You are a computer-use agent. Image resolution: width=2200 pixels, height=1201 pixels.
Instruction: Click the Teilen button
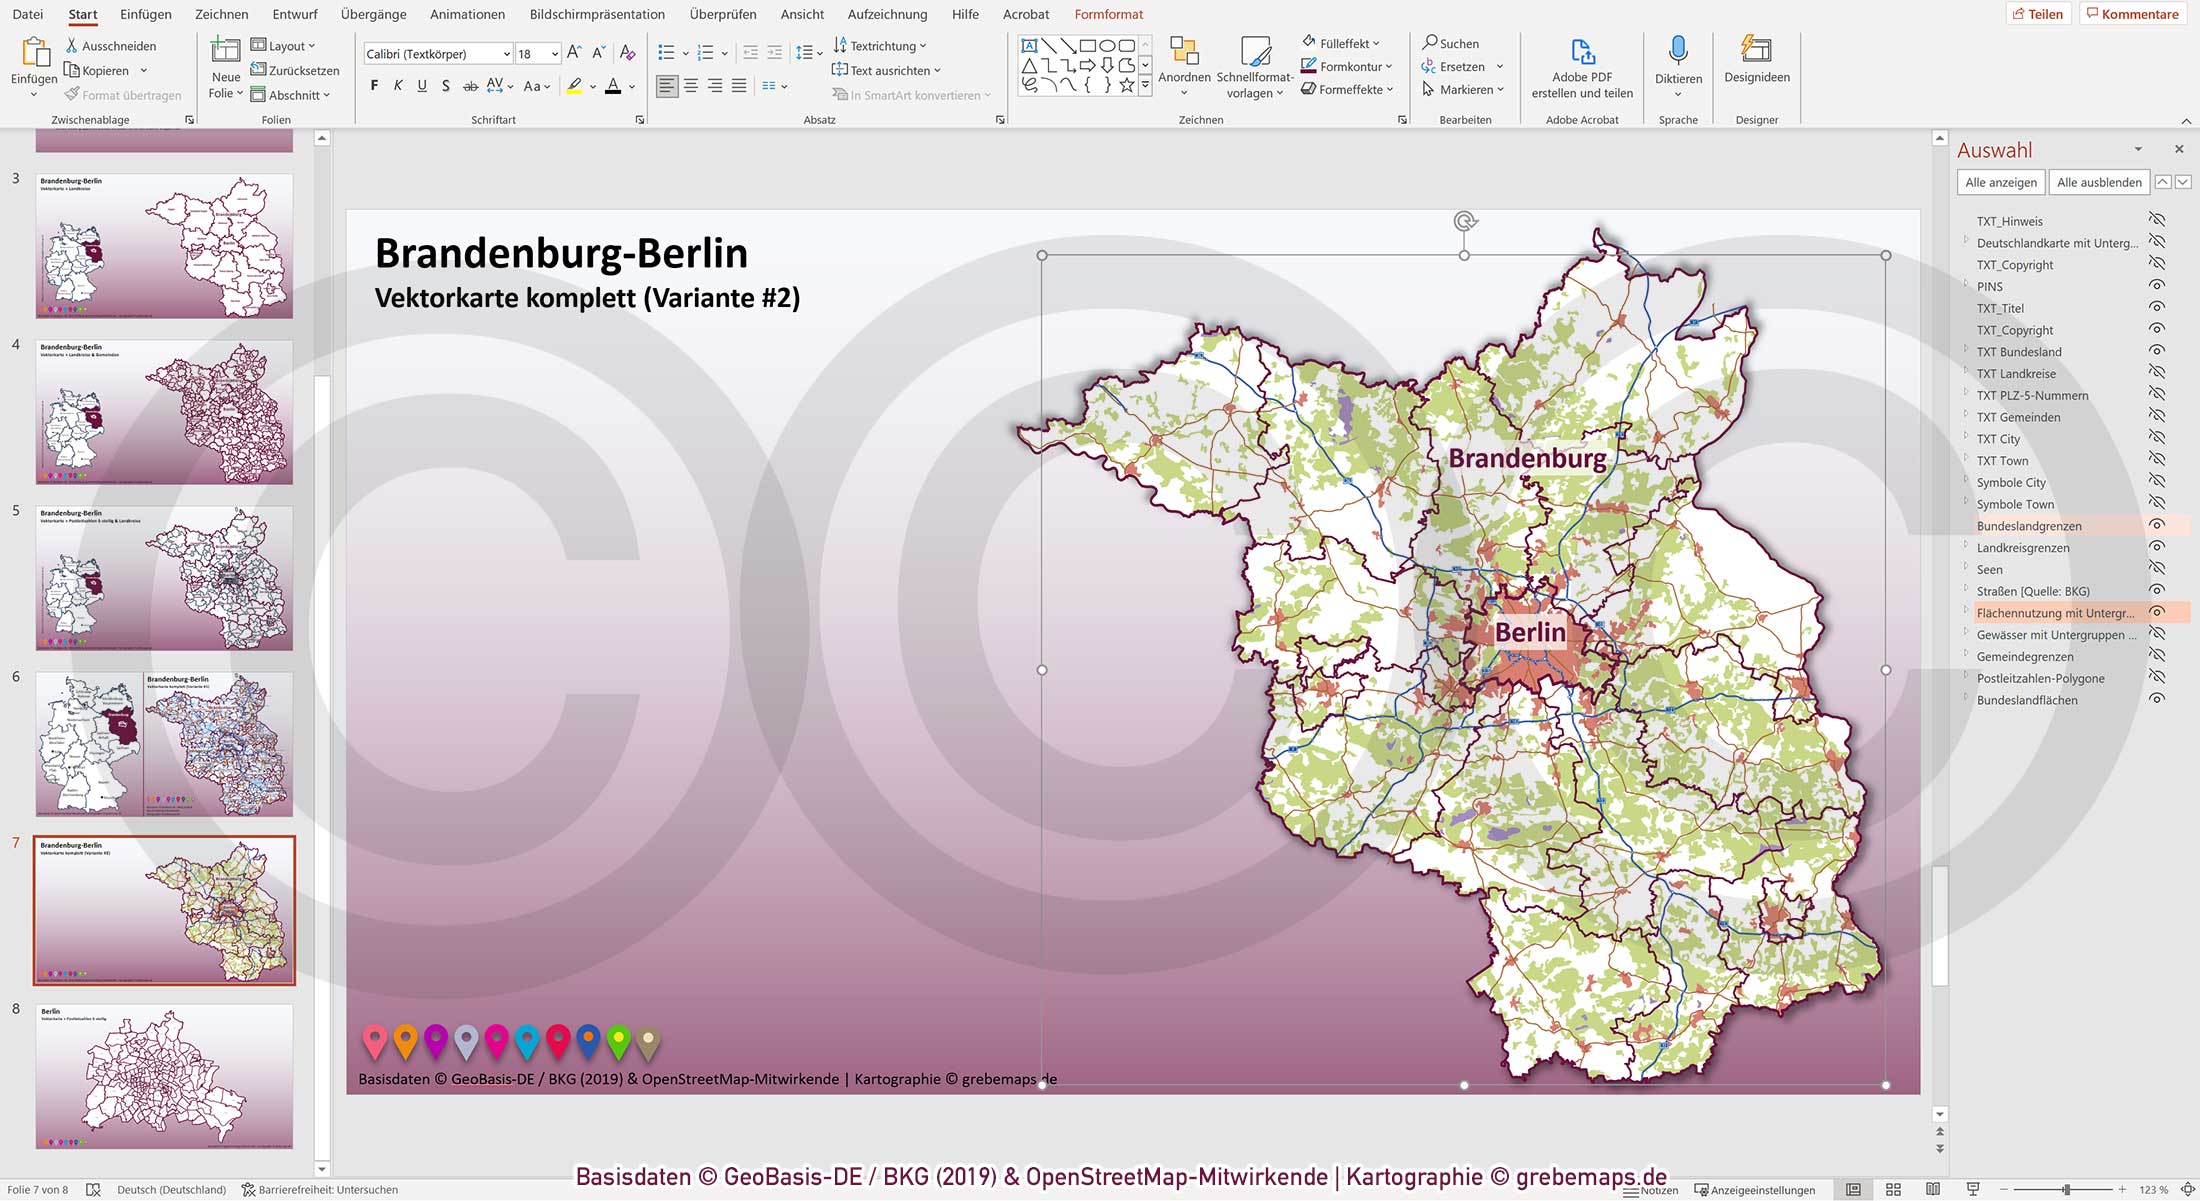pos(2040,14)
